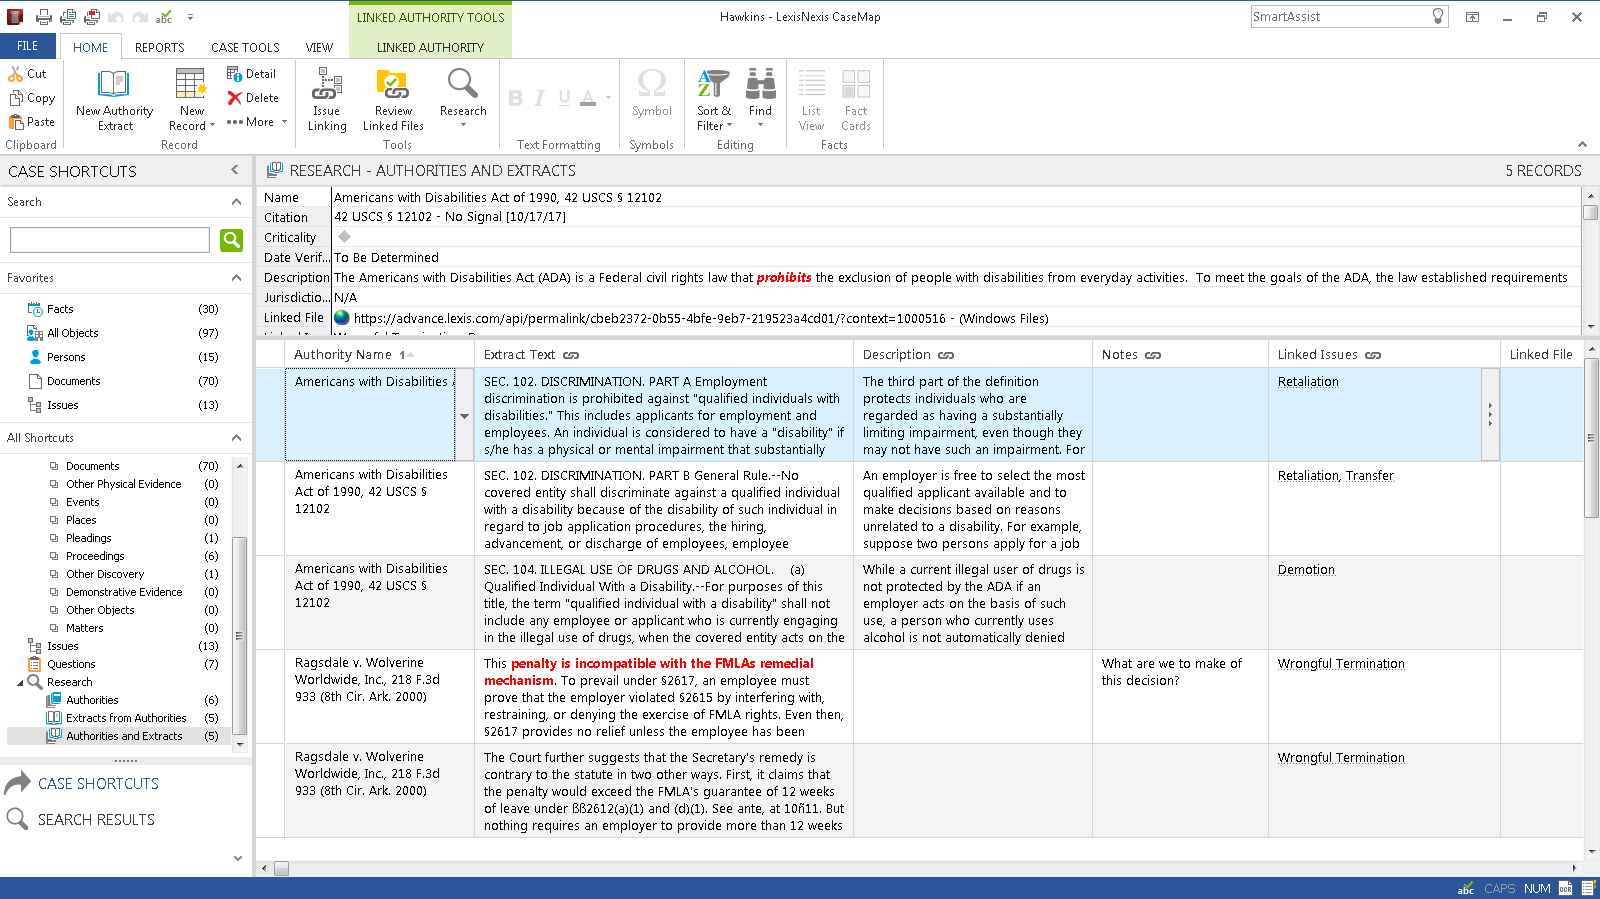Collapse the Search section

coord(237,202)
